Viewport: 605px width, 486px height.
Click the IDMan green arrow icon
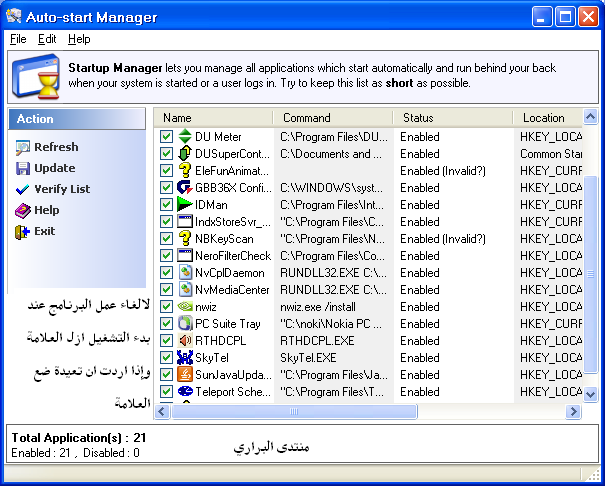point(185,204)
